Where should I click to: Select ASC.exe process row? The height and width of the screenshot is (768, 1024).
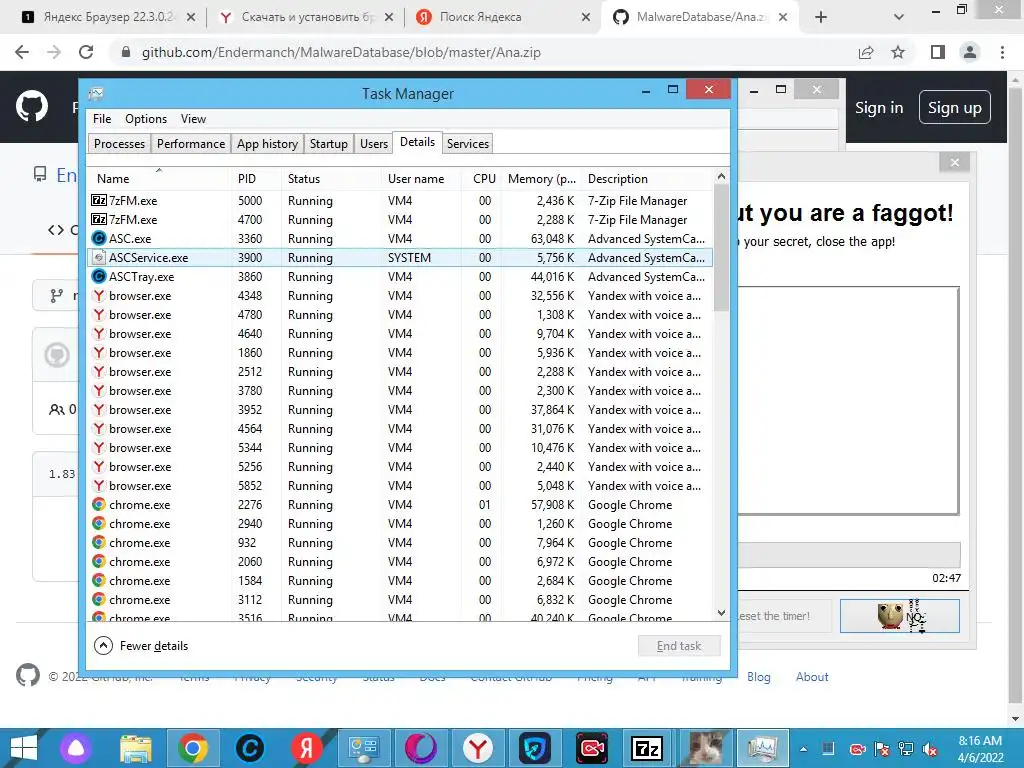[x=400, y=238]
